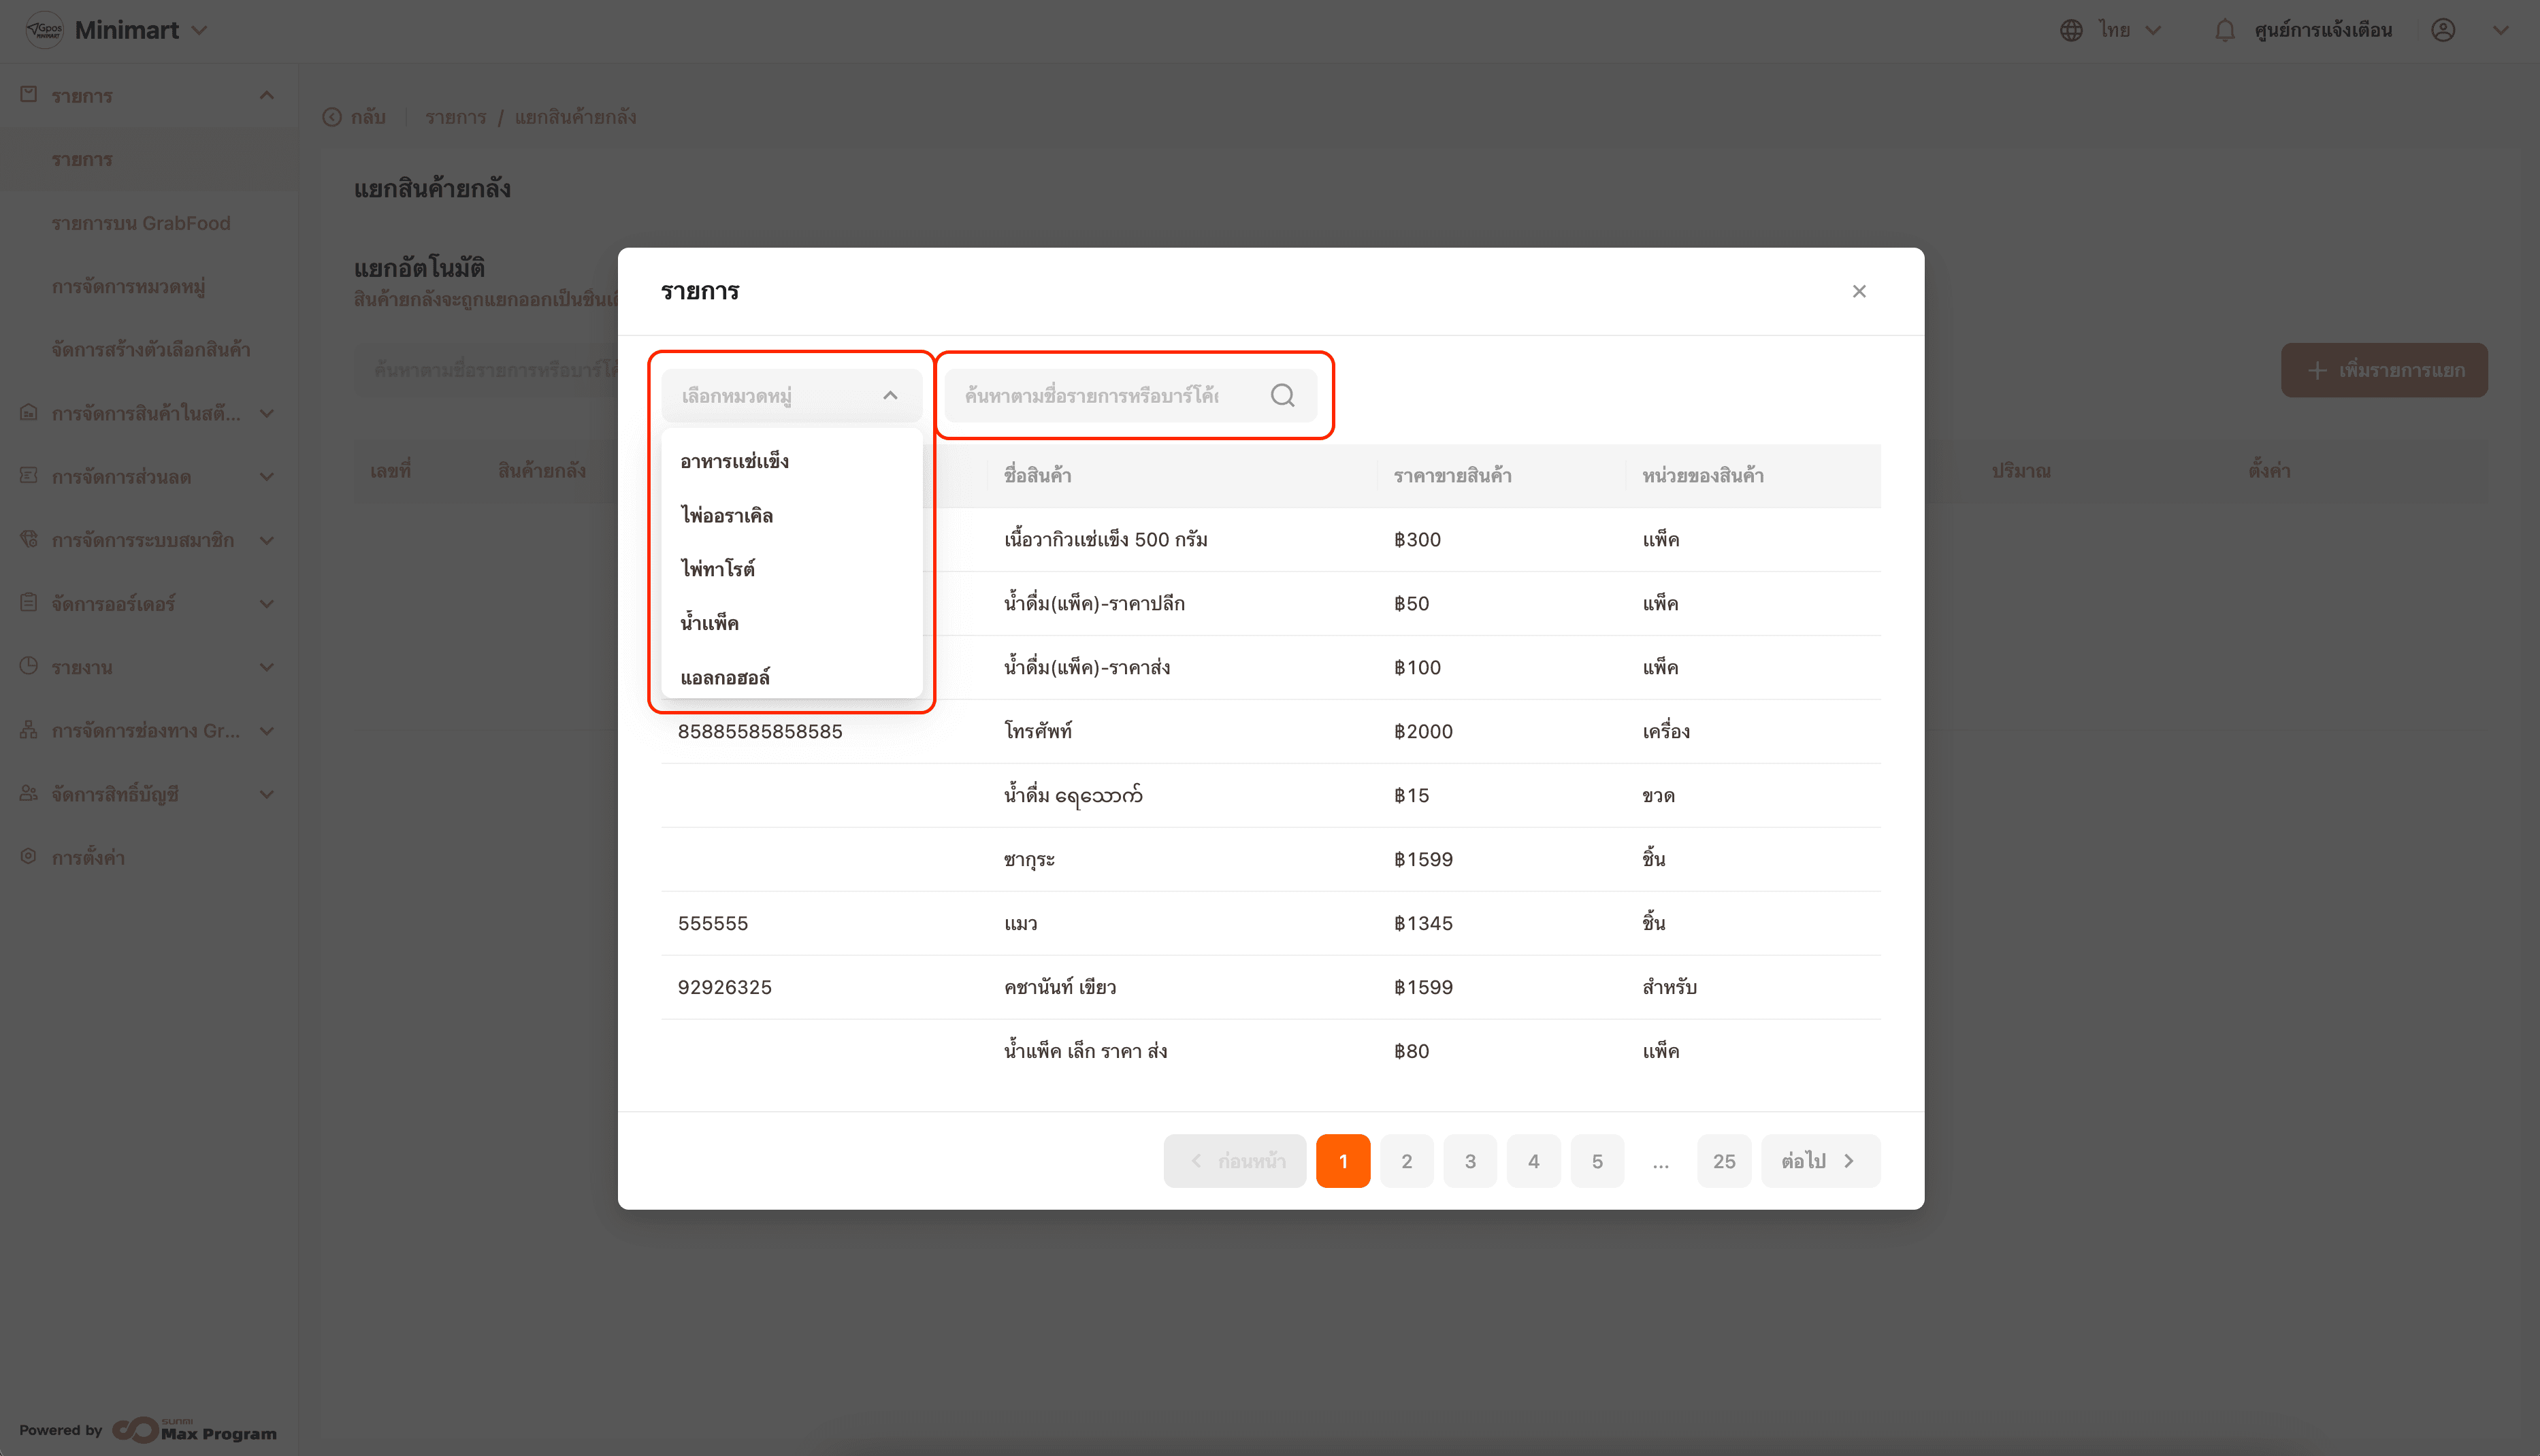Click the globe language icon

coord(2071,30)
